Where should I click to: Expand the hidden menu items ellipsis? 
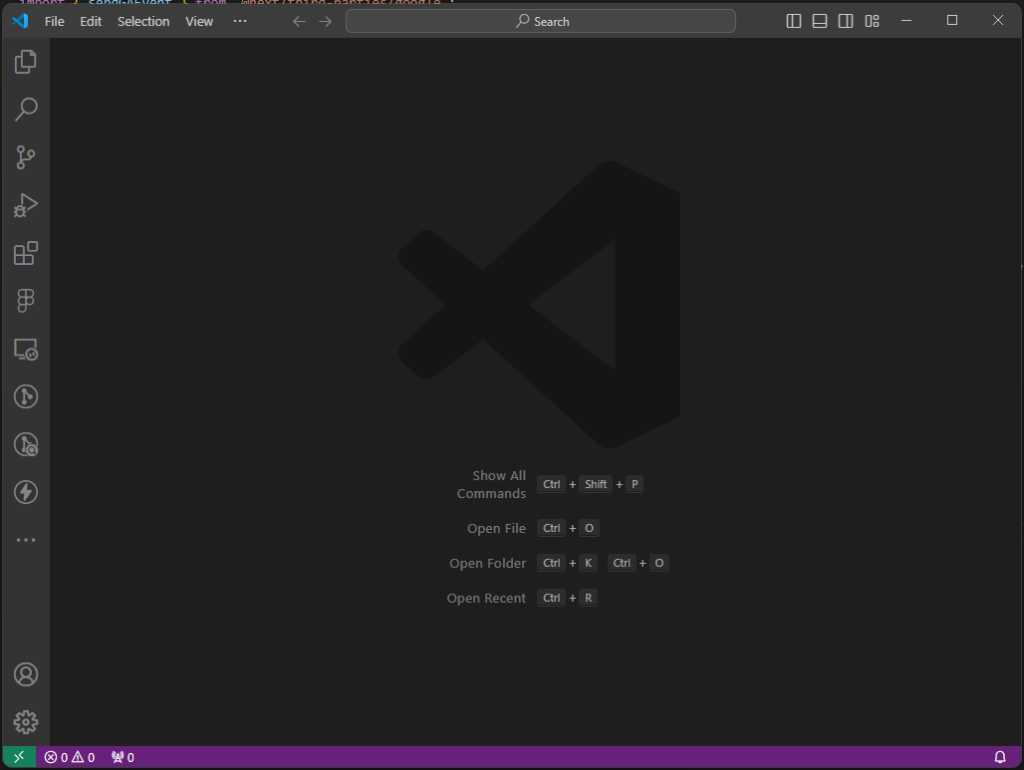click(x=240, y=21)
